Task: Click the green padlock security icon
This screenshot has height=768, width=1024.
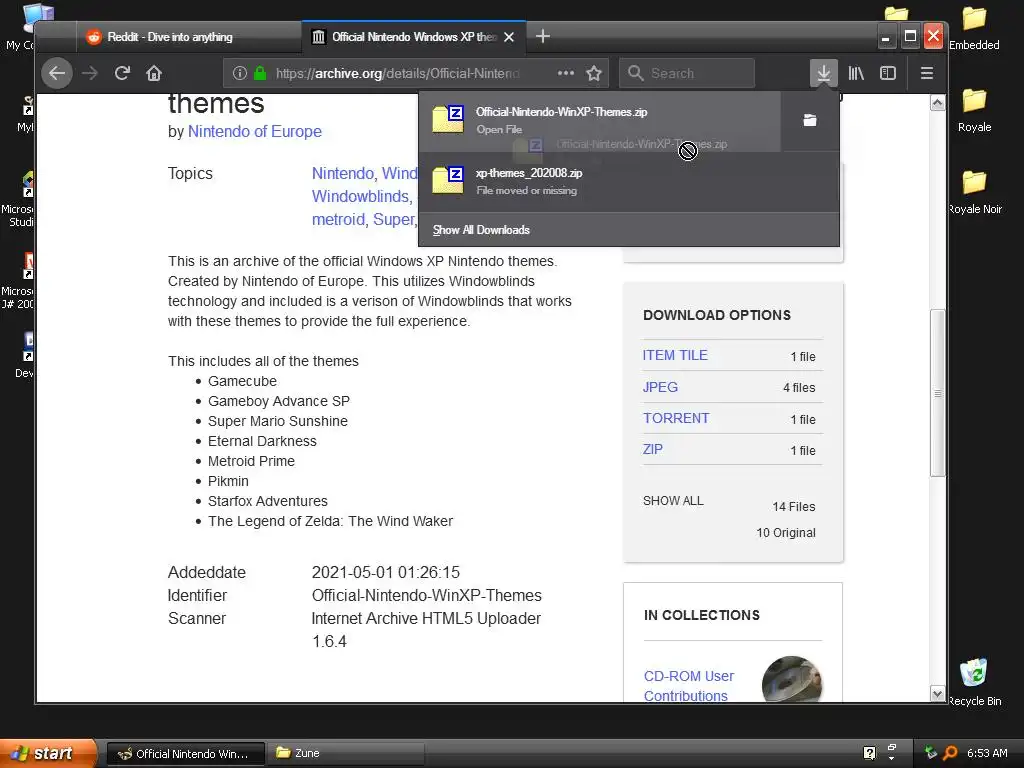Action: pyautogui.click(x=260, y=73)
